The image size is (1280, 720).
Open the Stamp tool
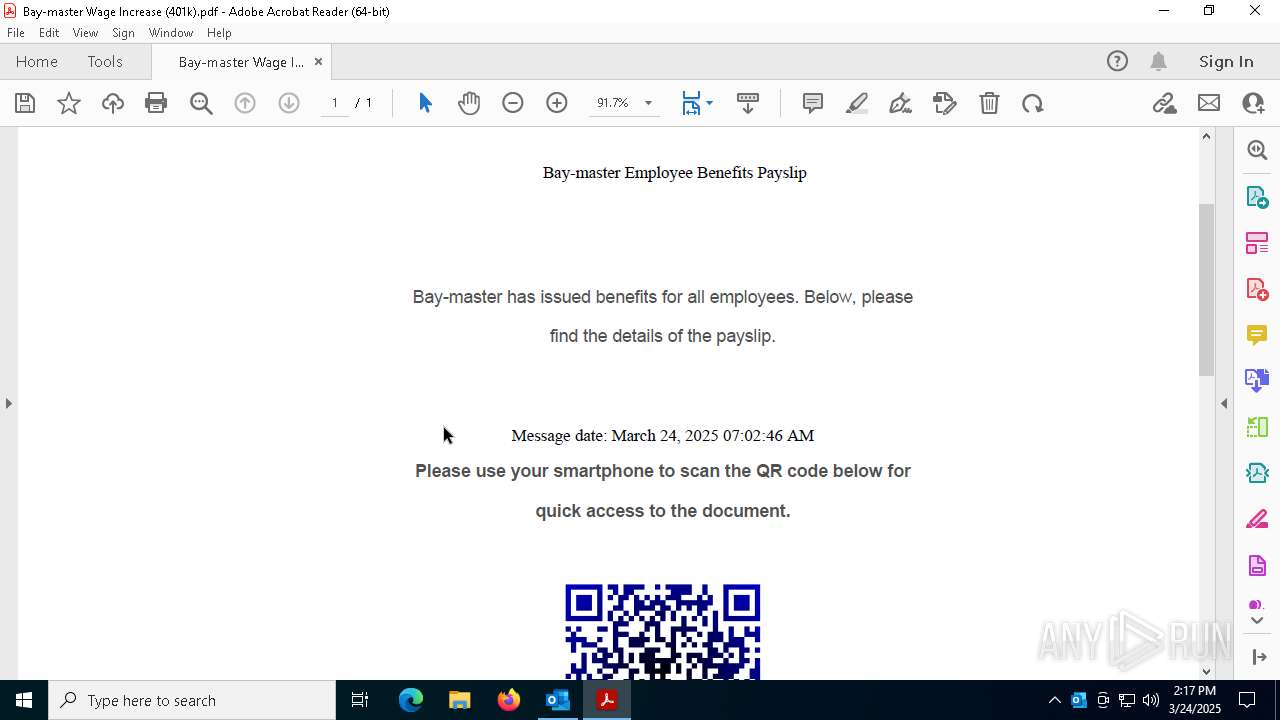[945, 103]
